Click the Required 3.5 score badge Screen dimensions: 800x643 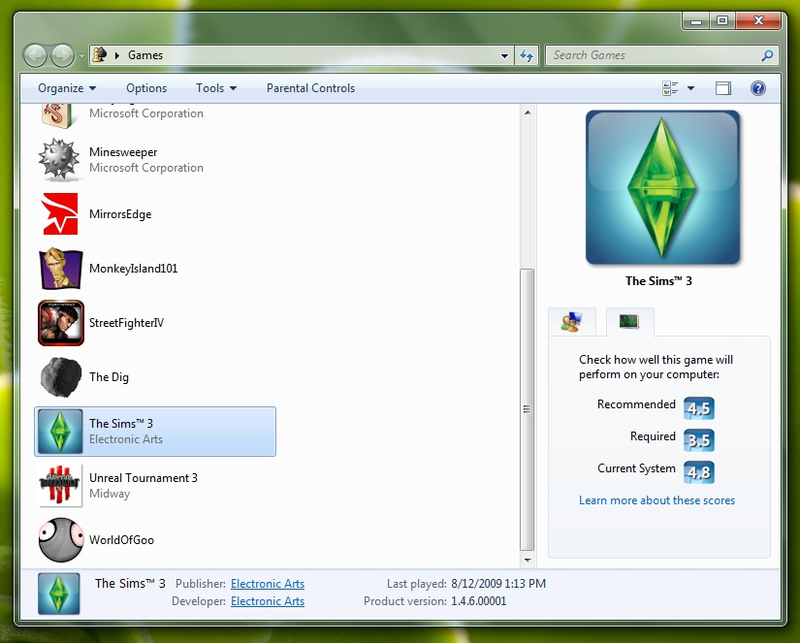pos(698,440)
